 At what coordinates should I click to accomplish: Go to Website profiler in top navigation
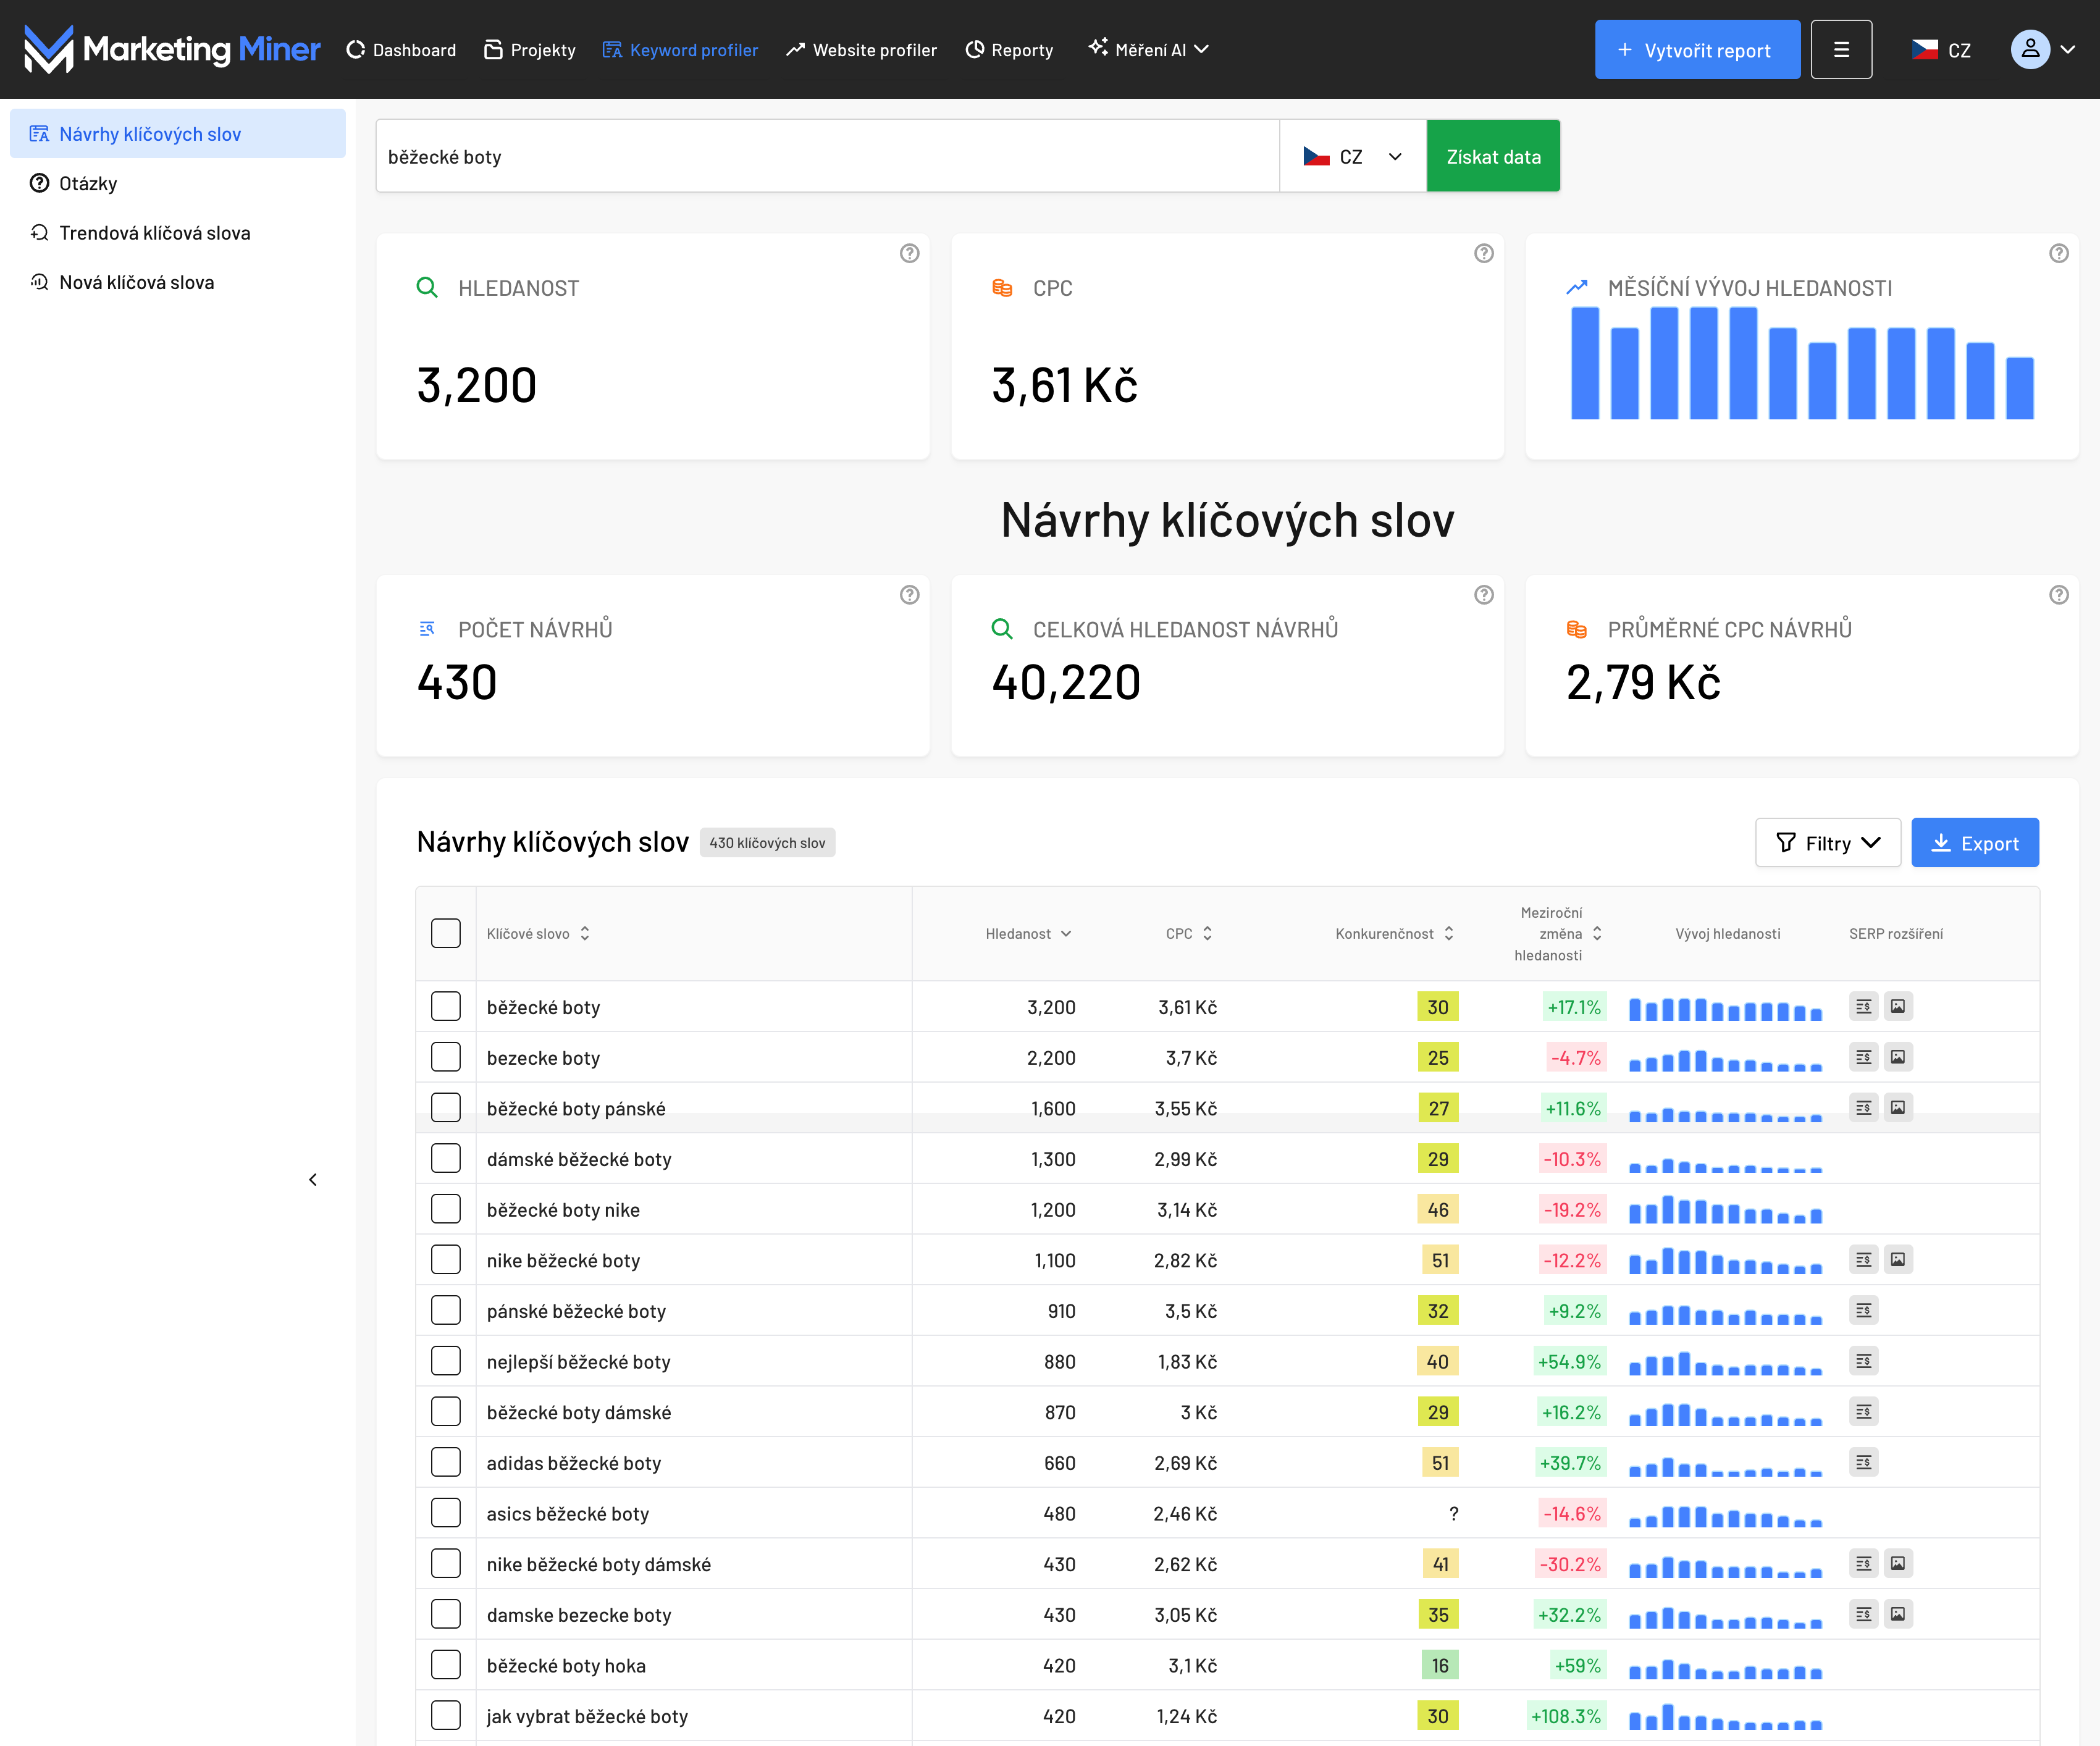(x=861, y=49)
